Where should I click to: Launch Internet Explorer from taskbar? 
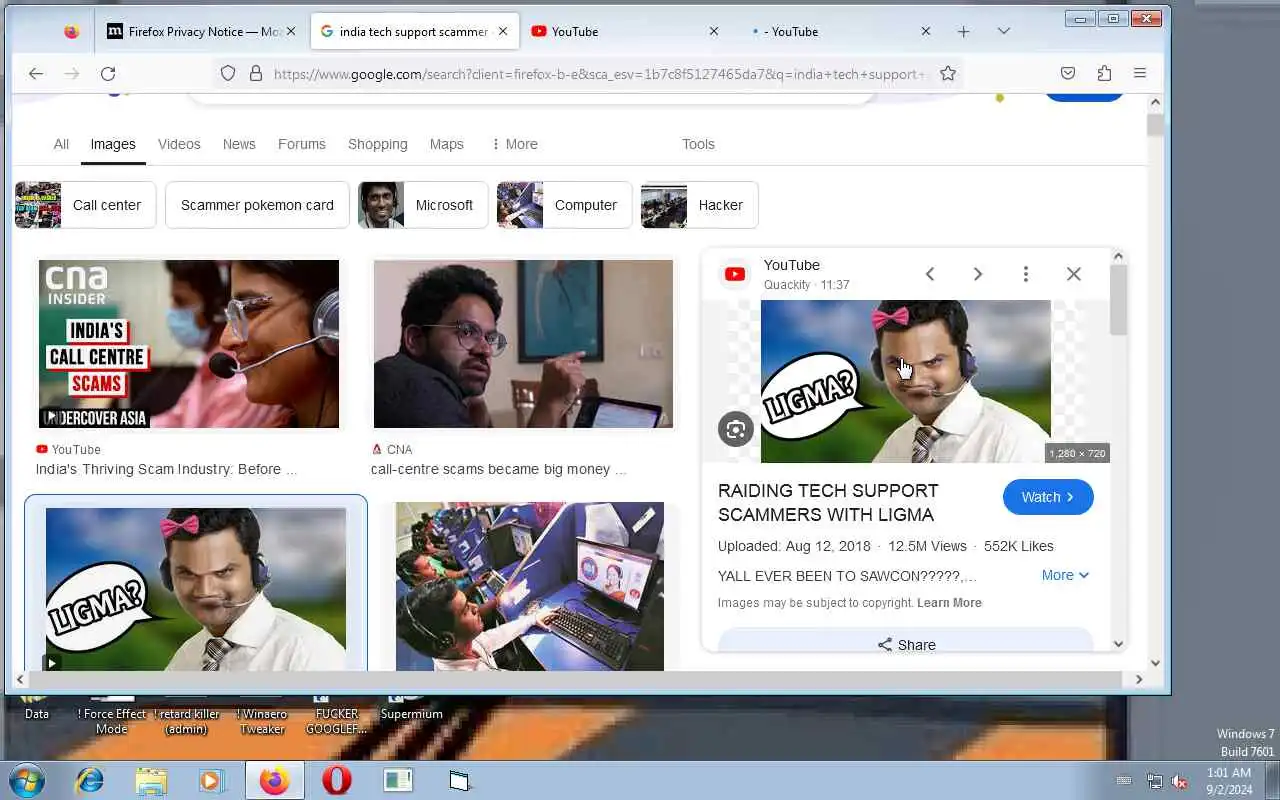click(x=90, y=780)
